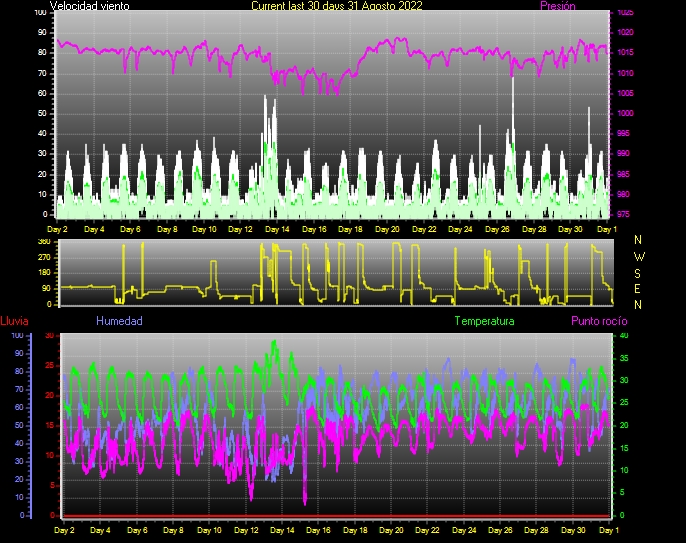Click "Day 20" under the wind speed chart
The width and height of the screenshot is (686, 543).
pyautogui.click(x=387, y=229)
